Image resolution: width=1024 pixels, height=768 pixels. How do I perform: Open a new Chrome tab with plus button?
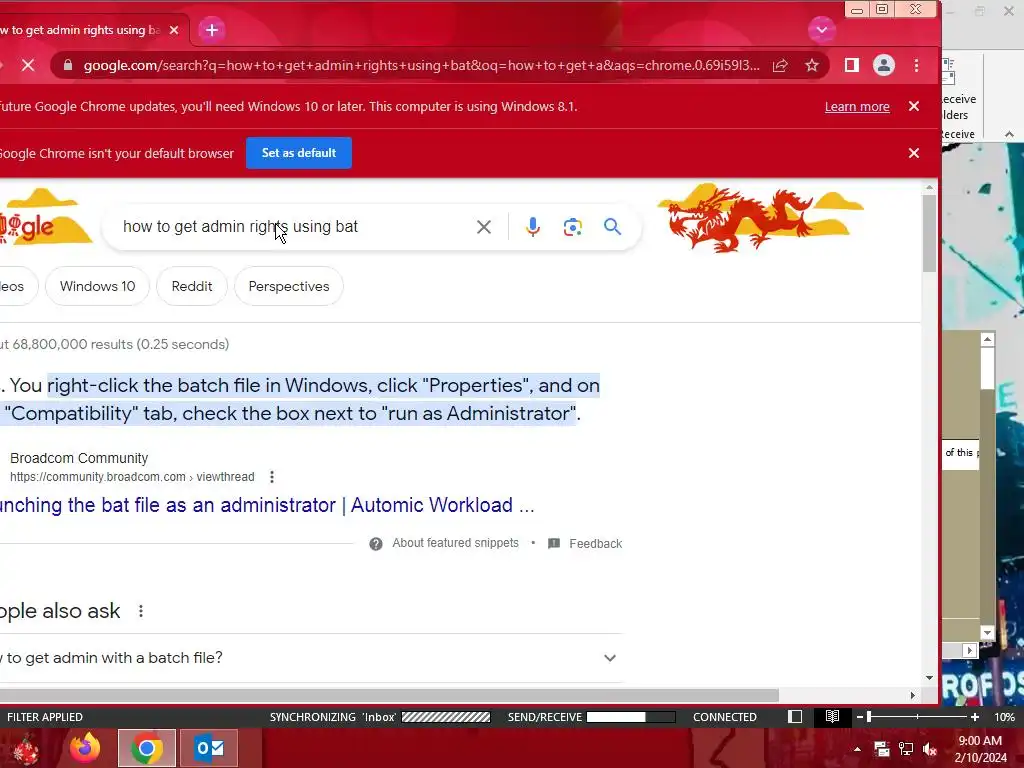point(212,30)
